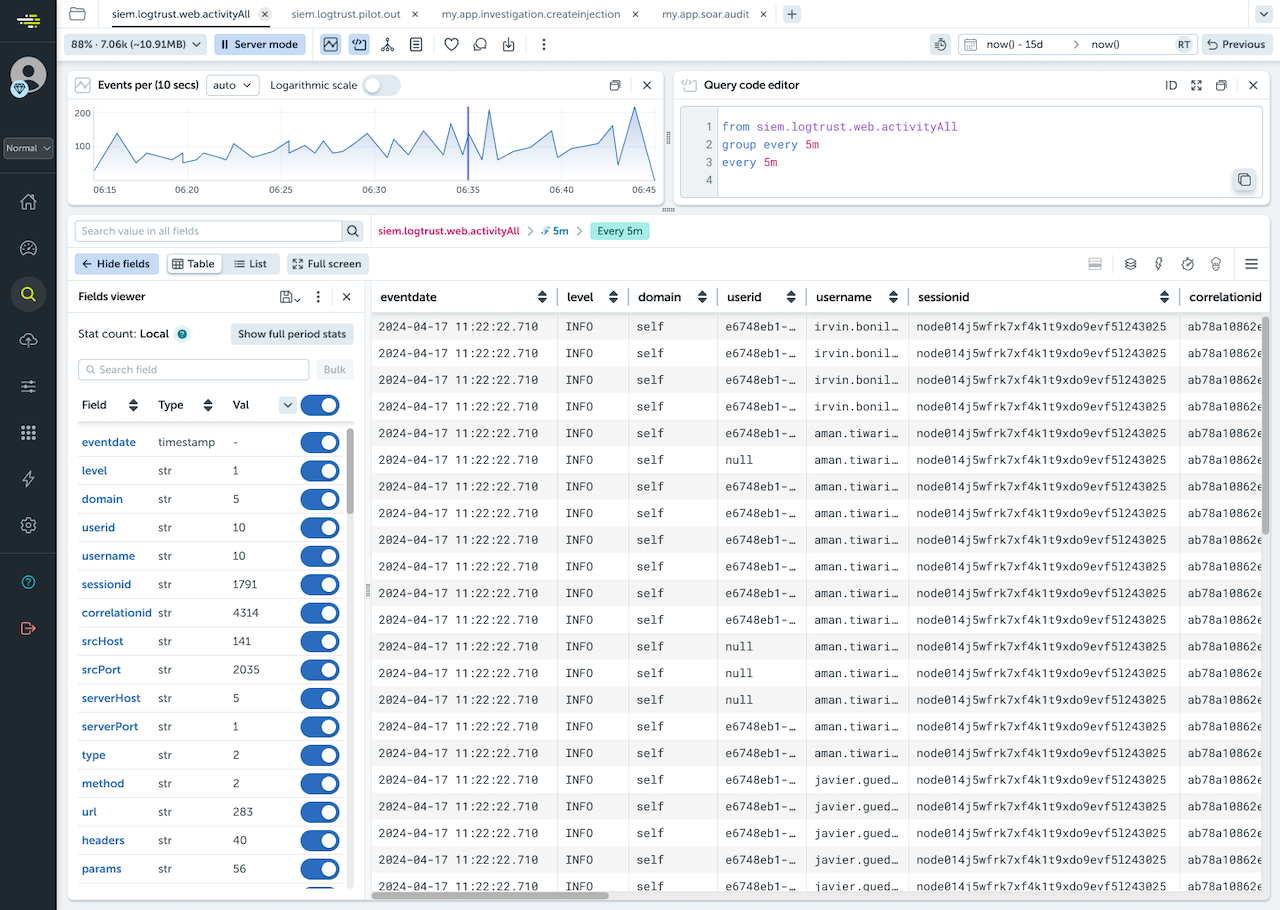Screen dimensions: 1280x910
Task: Select the layers icon above the data table
Action: coord(1130,263)
